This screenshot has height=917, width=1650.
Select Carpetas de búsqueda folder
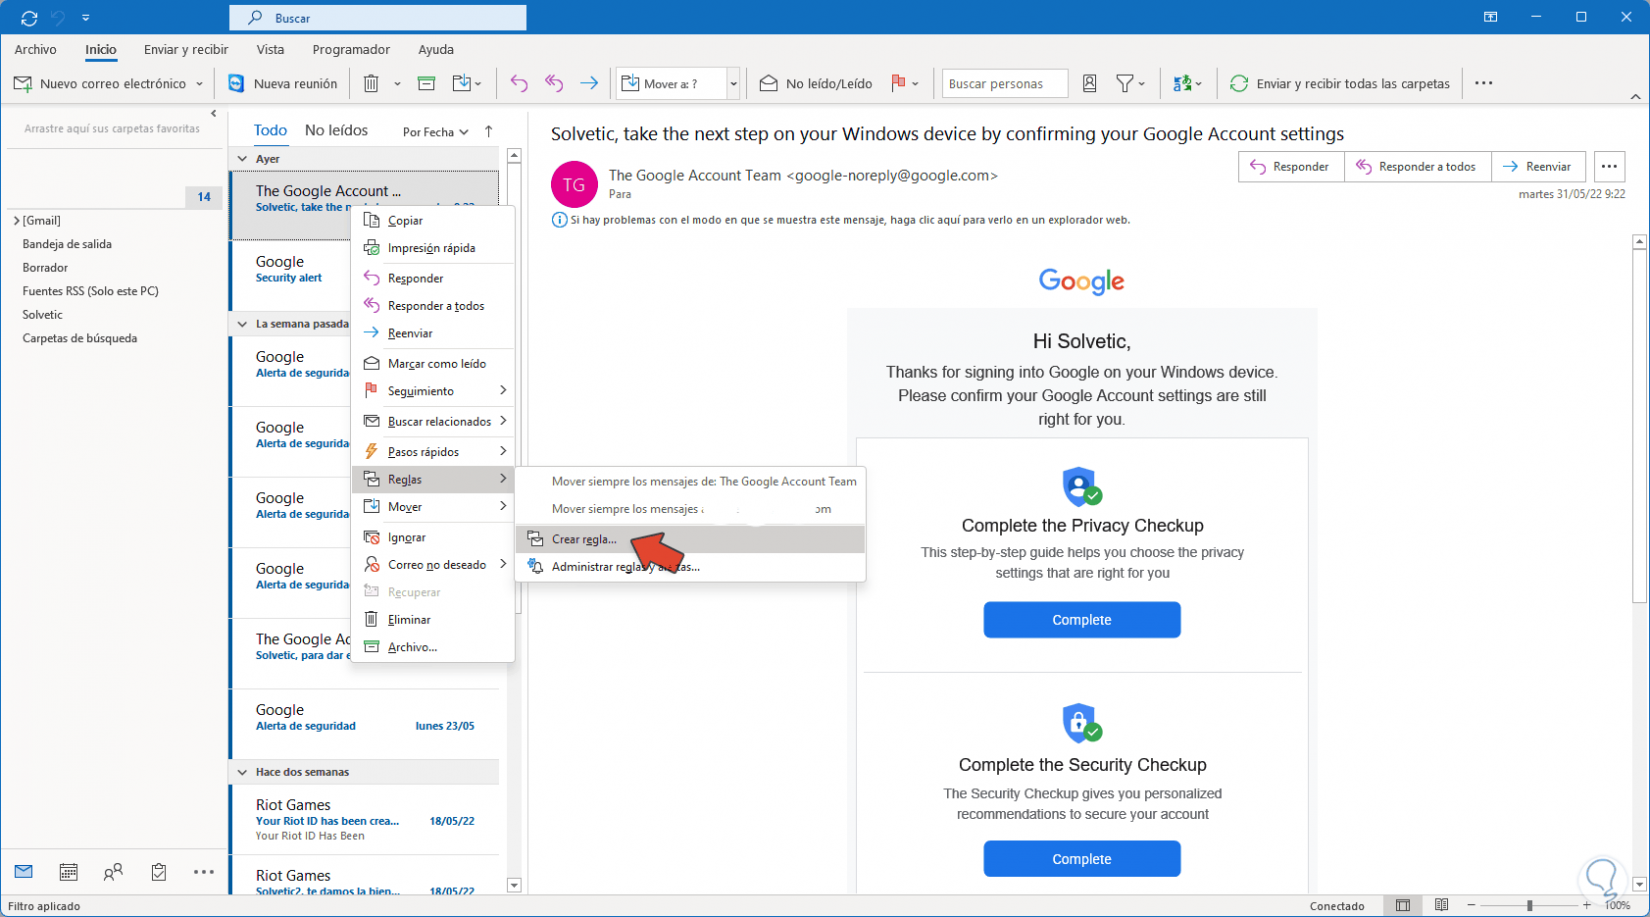(x=80, y=338)
